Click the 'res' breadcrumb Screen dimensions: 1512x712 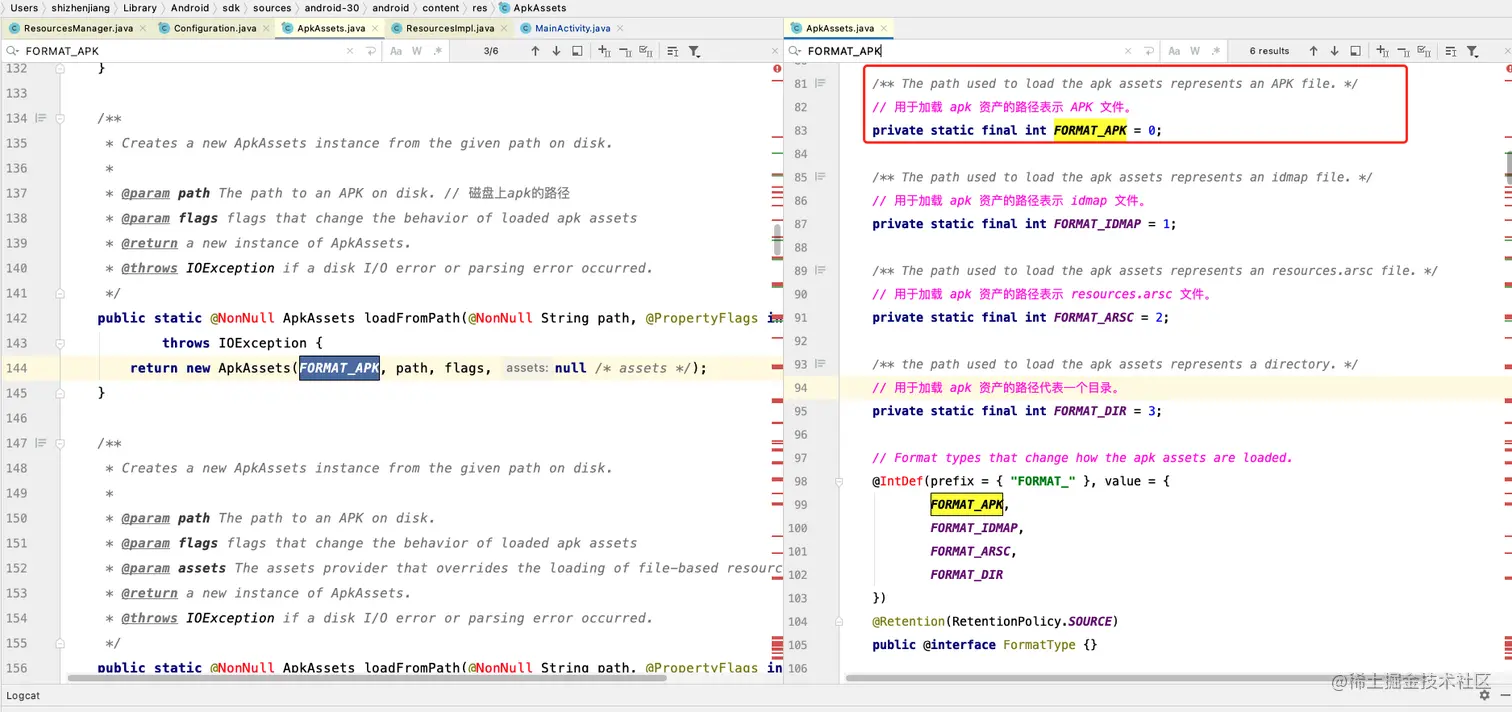[480, 7]
